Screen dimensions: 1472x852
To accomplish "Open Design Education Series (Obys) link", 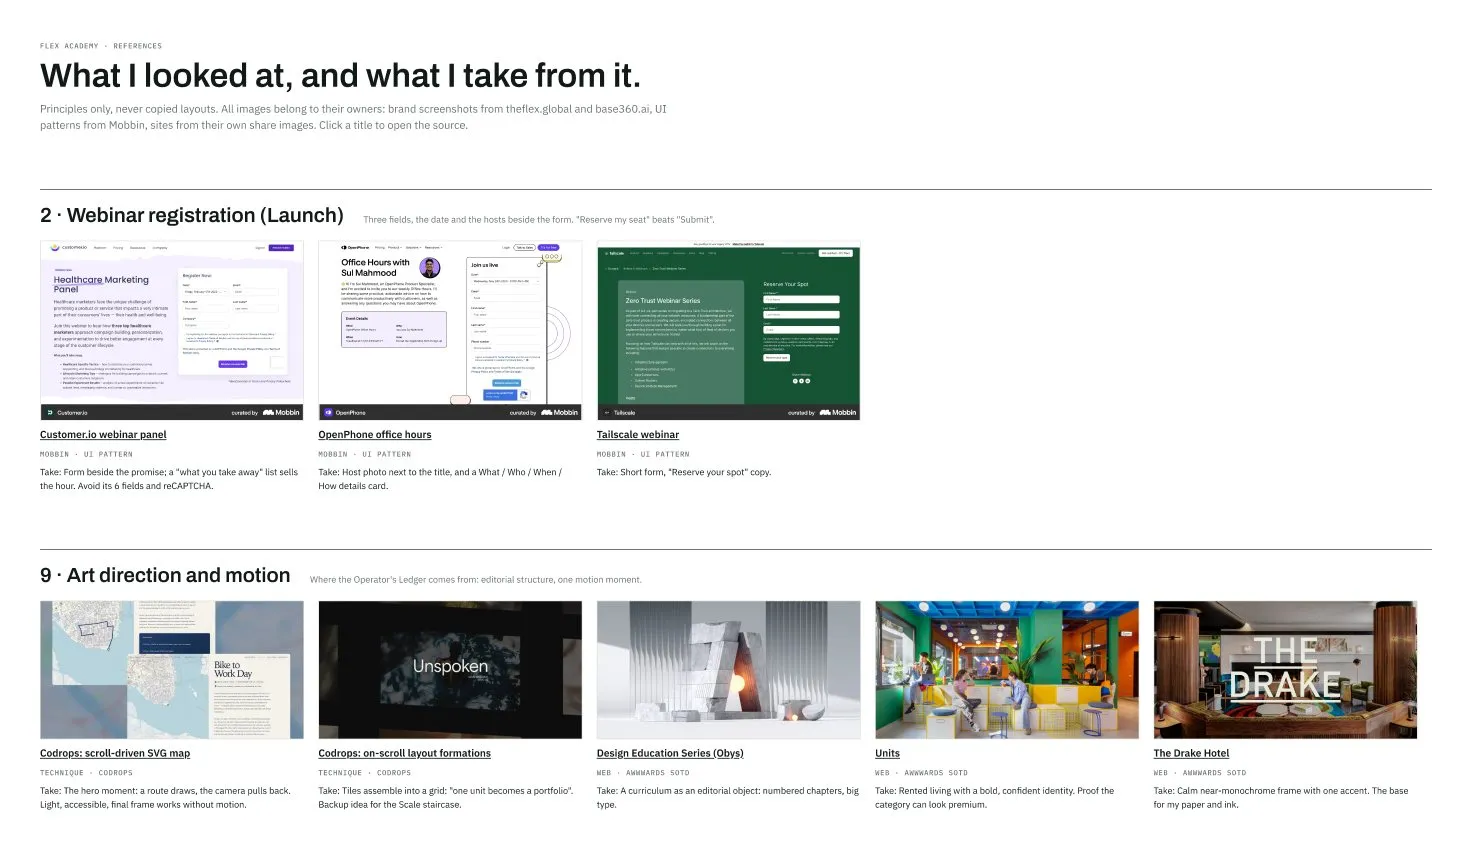I will 670,754.
